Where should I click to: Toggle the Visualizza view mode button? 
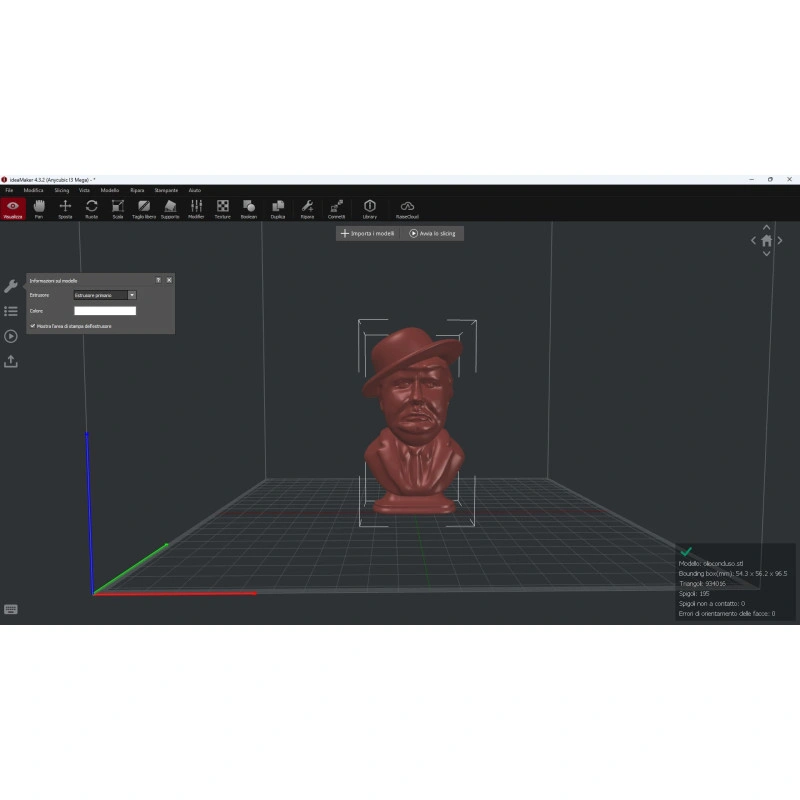pyautogui.click(x=13, y=209)
